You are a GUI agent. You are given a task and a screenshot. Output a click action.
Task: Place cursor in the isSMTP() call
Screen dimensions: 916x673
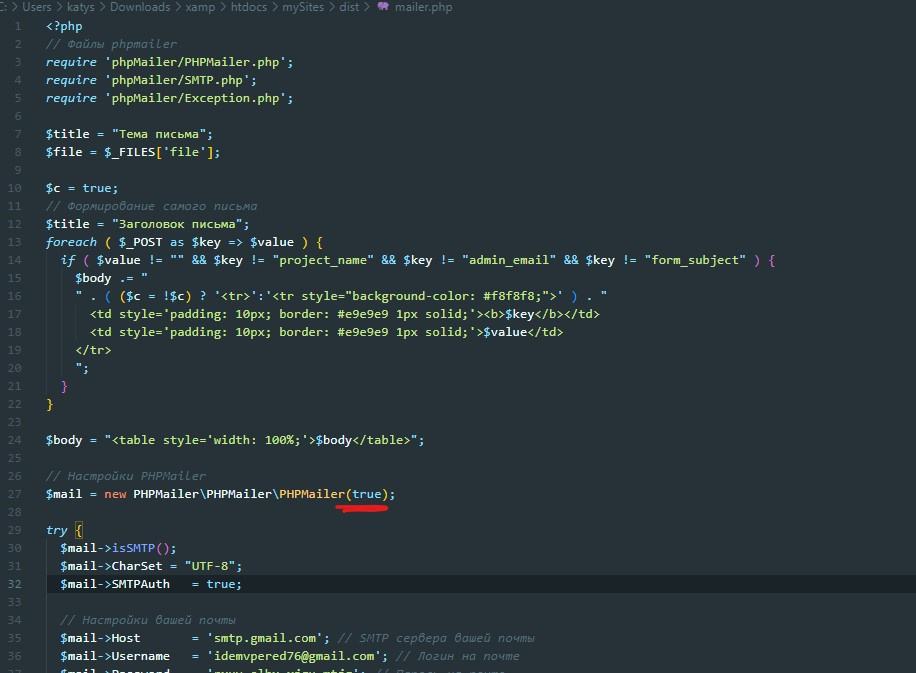coord(143,548)
